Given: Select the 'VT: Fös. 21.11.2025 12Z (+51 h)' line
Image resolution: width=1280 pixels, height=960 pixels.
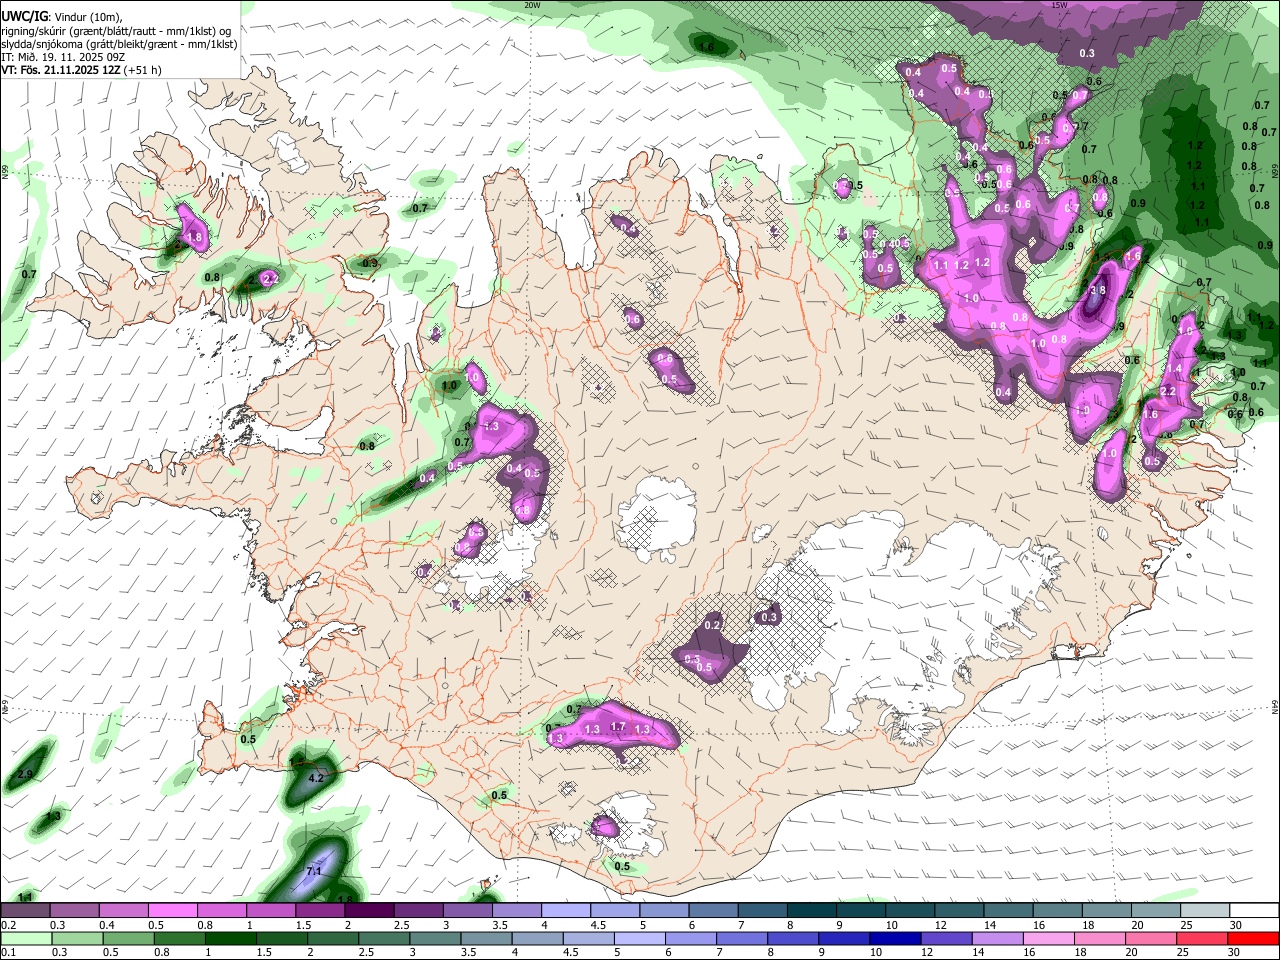Looking at the screenshot, I should (82, 70).
